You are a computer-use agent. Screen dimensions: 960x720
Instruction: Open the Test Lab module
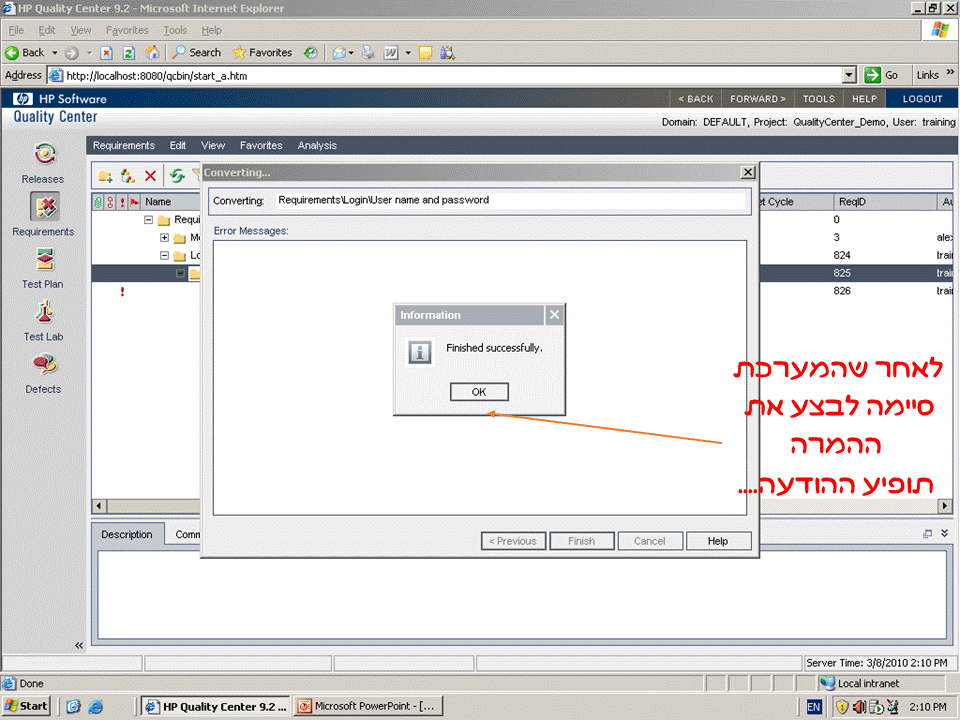(43, 320)
